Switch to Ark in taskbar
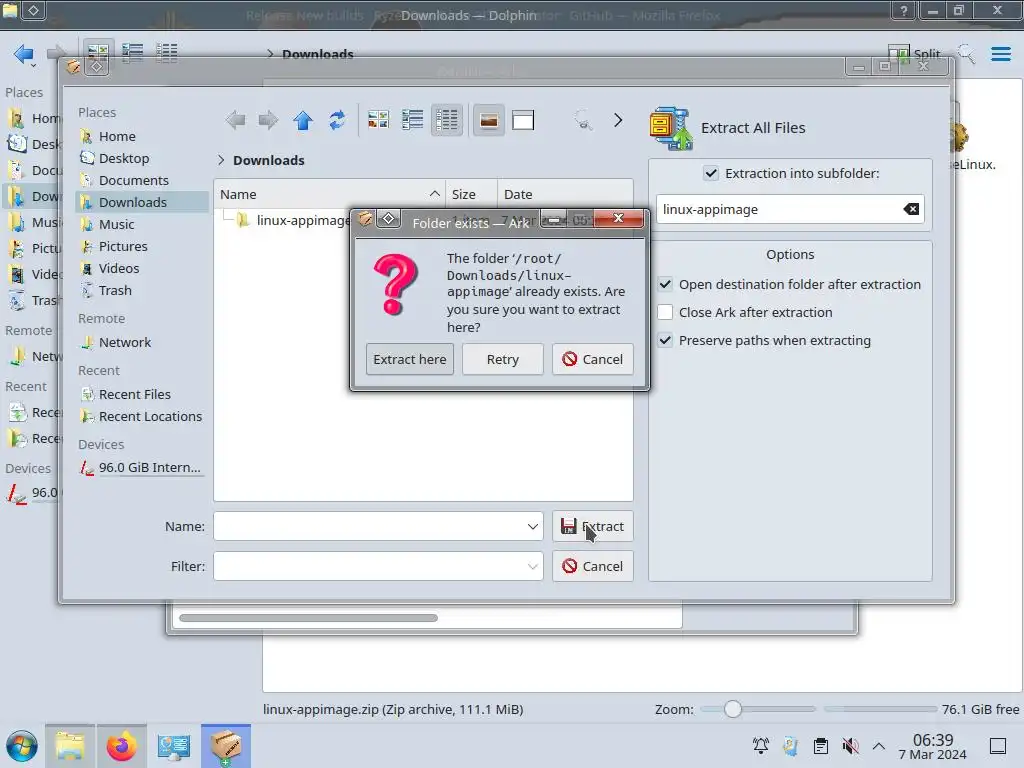 pos(226,746)
